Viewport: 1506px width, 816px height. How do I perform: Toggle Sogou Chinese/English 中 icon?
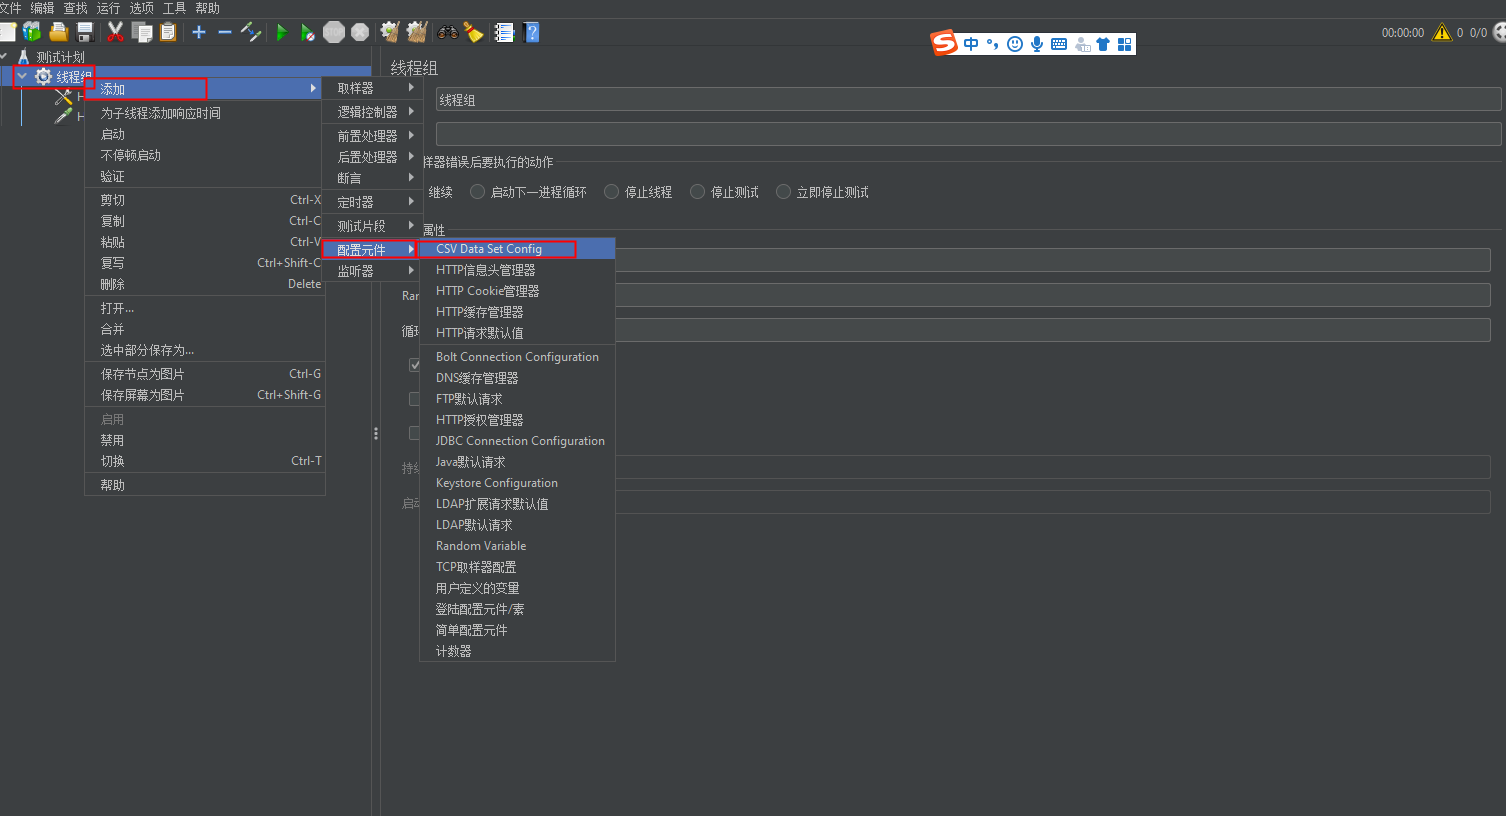[971, 44]
